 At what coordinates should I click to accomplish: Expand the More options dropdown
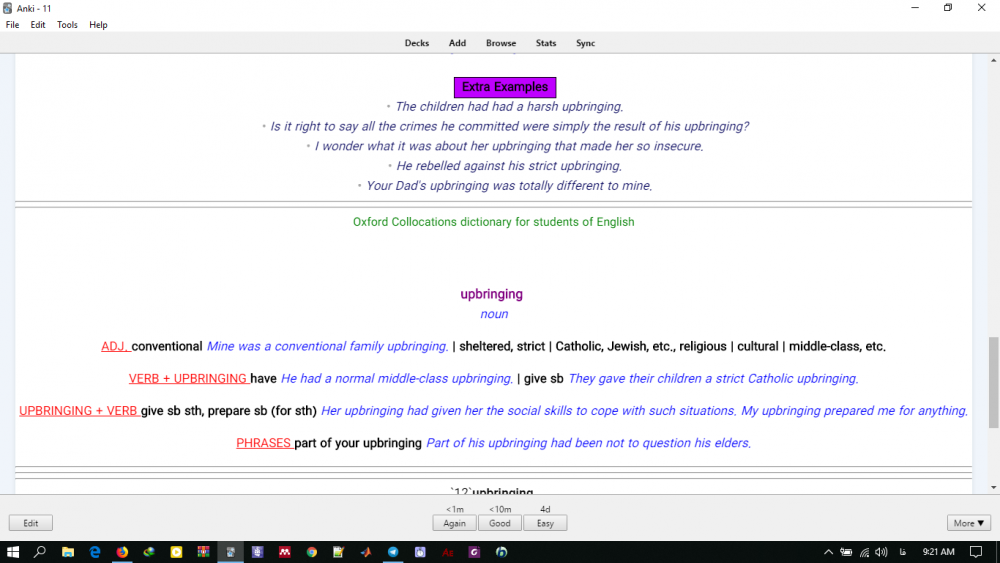click(969, 523)
